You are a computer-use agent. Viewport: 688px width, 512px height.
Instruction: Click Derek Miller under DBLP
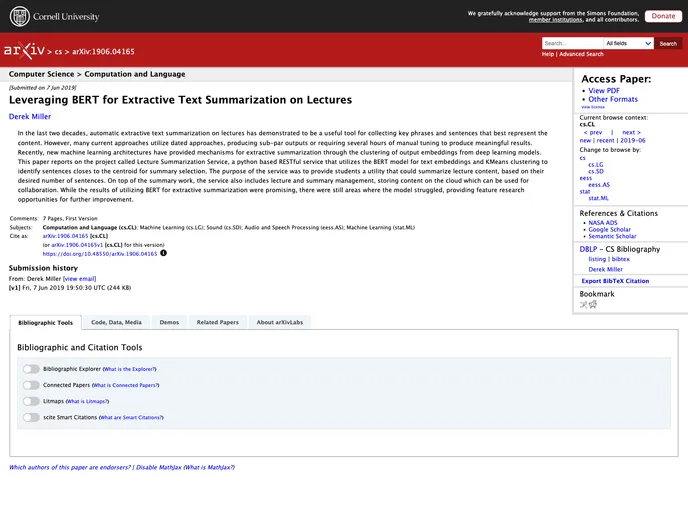click(606, 269)
